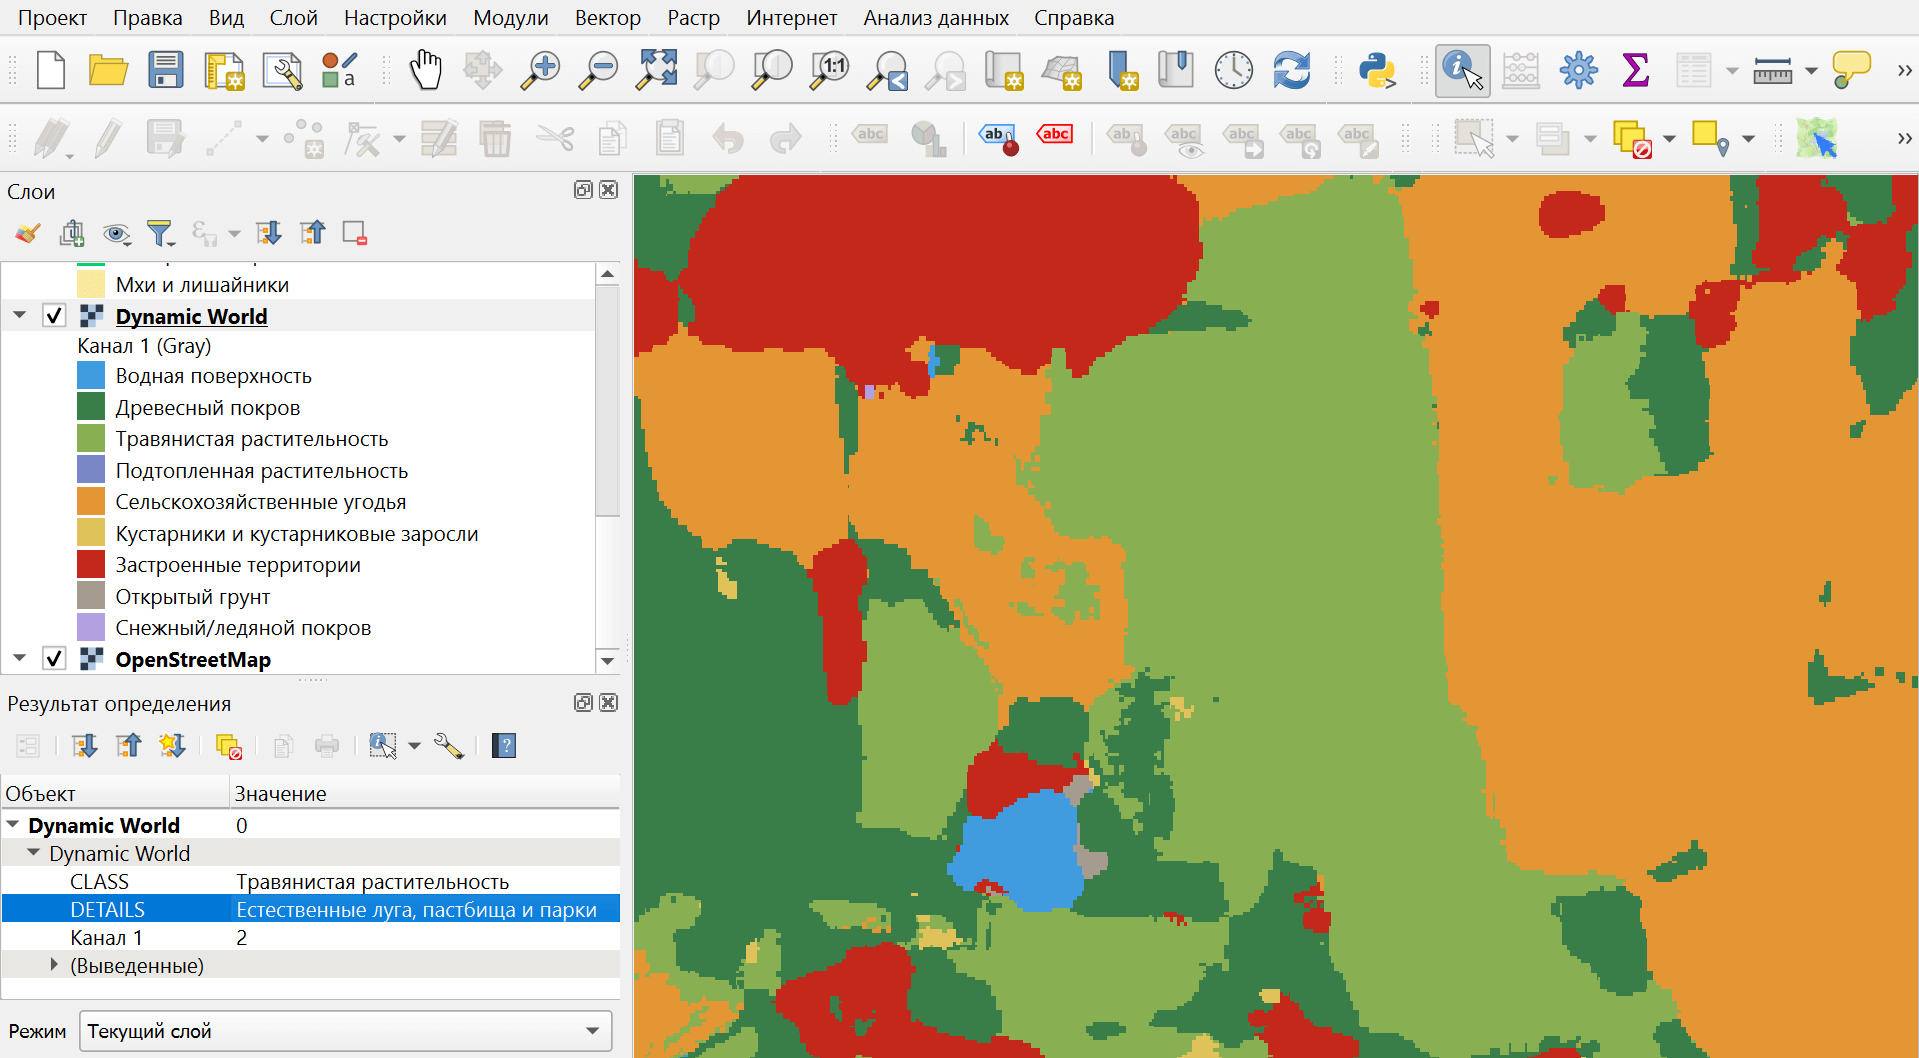Open the Модули menu
1919x1058 pixels.
(x=511, y=18)
